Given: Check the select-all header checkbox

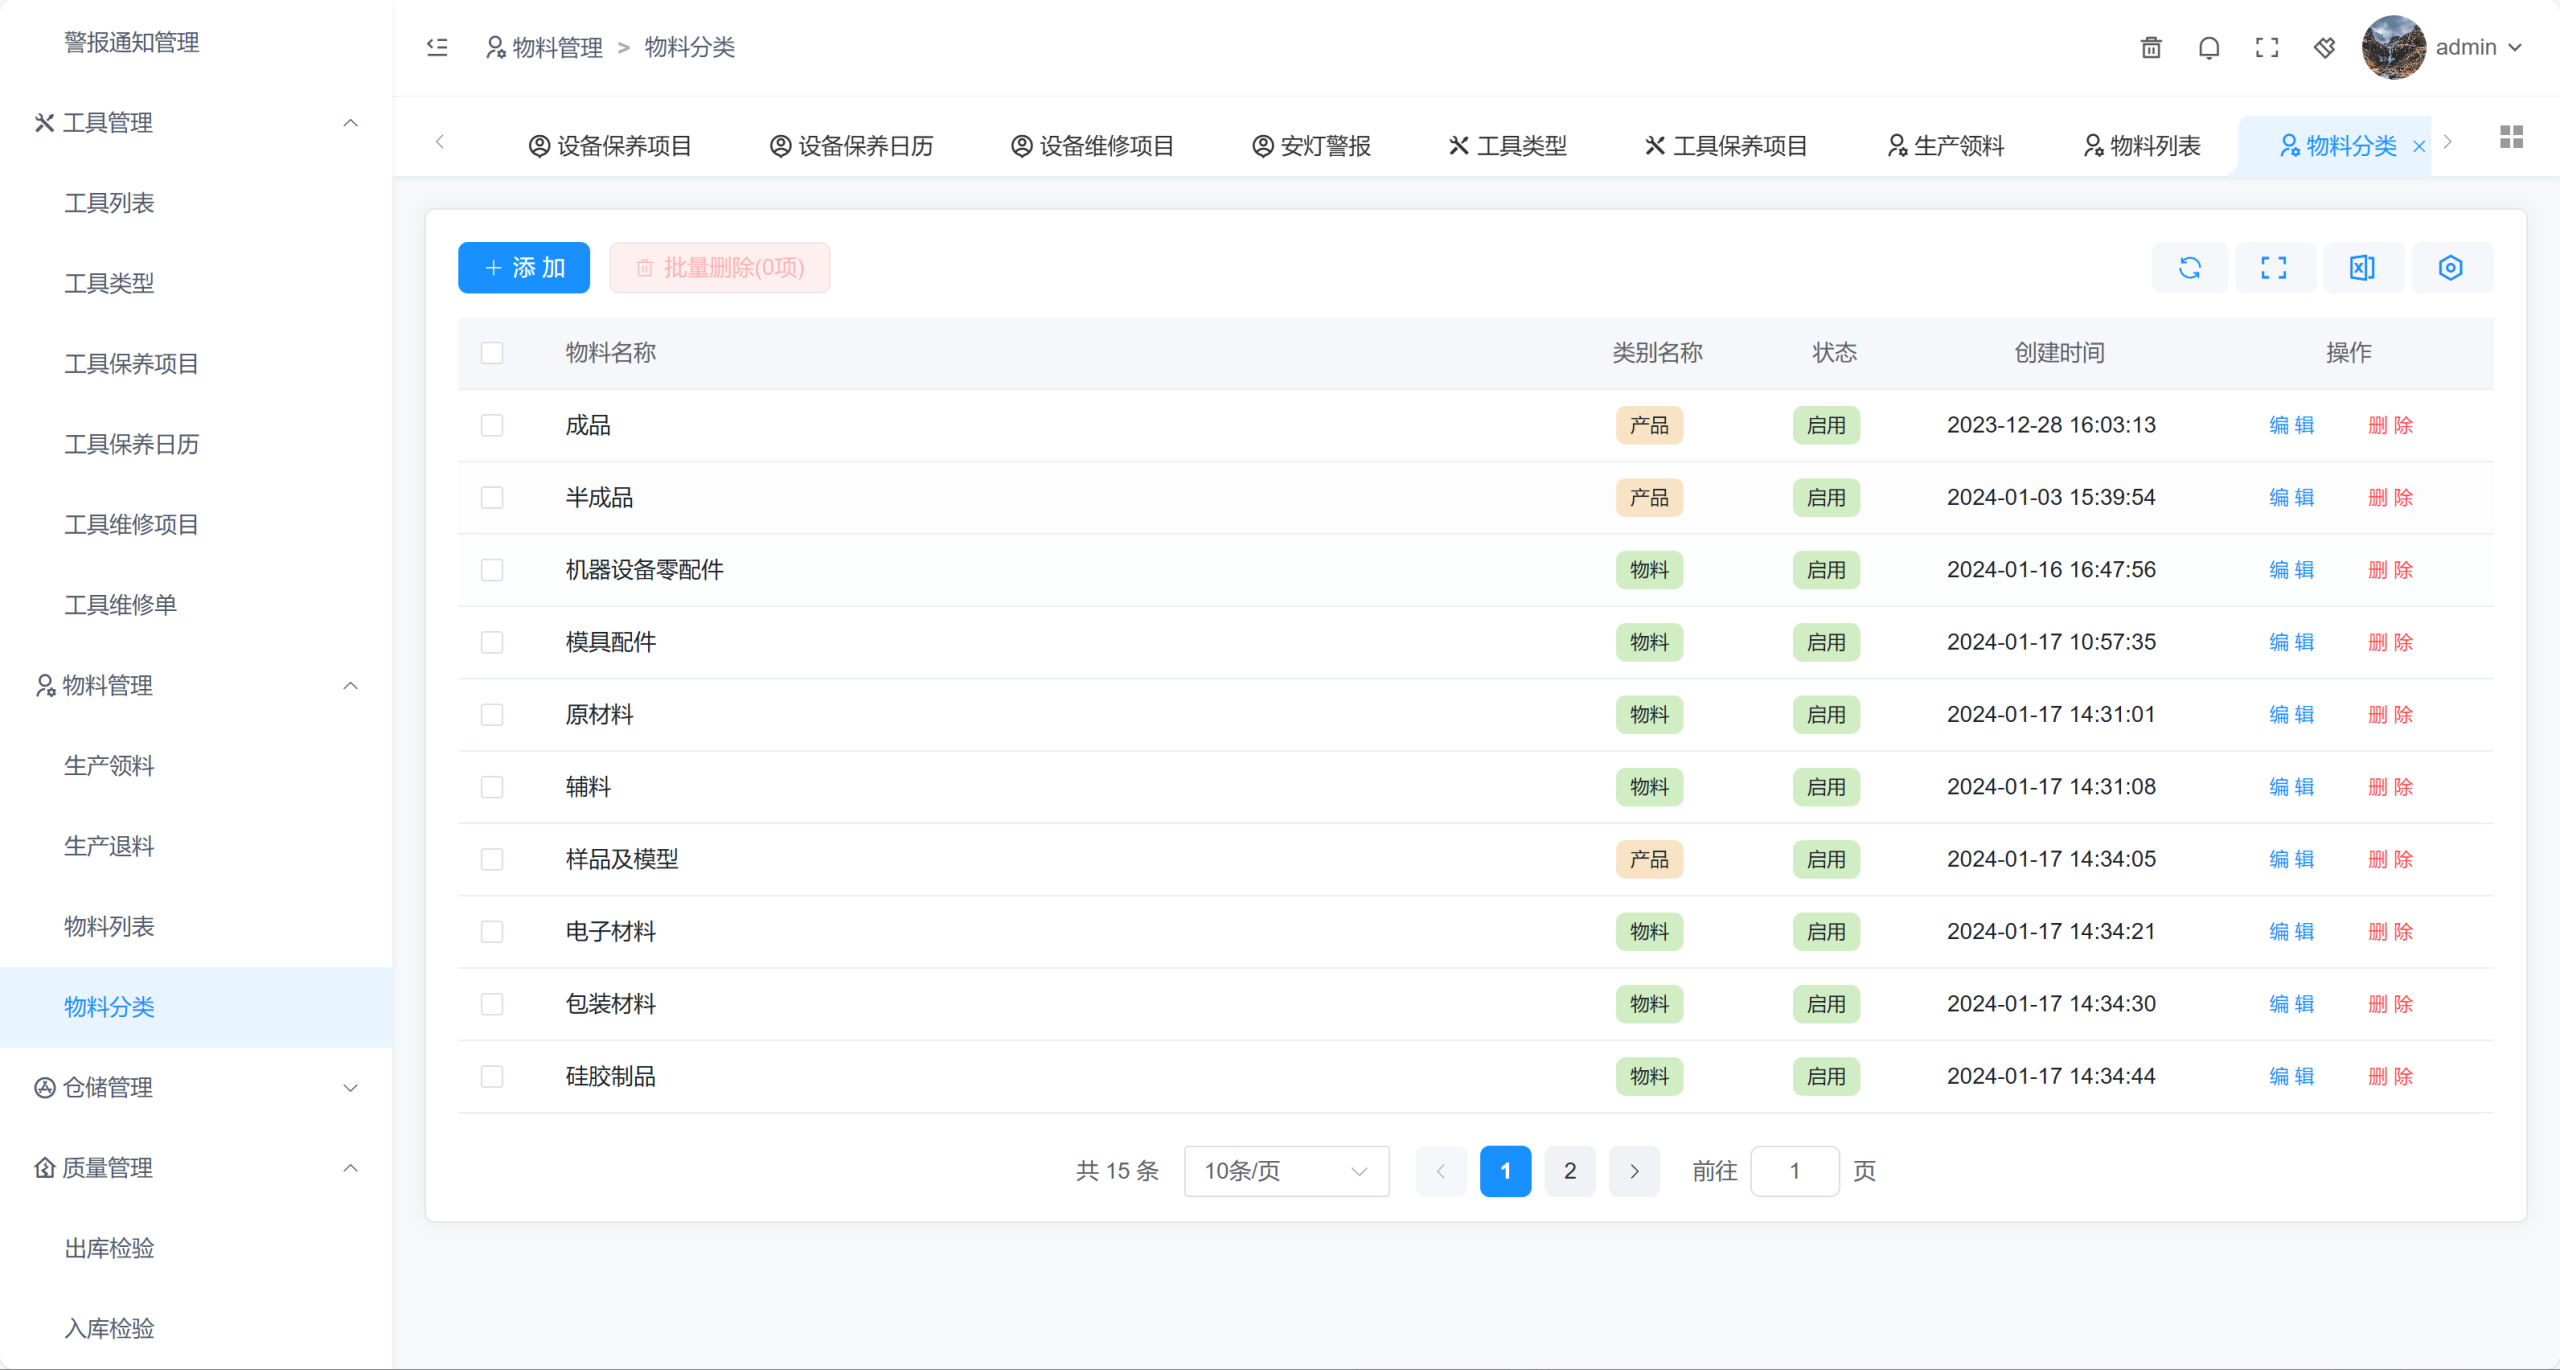Looking at the screenshot, I should 492,353.
